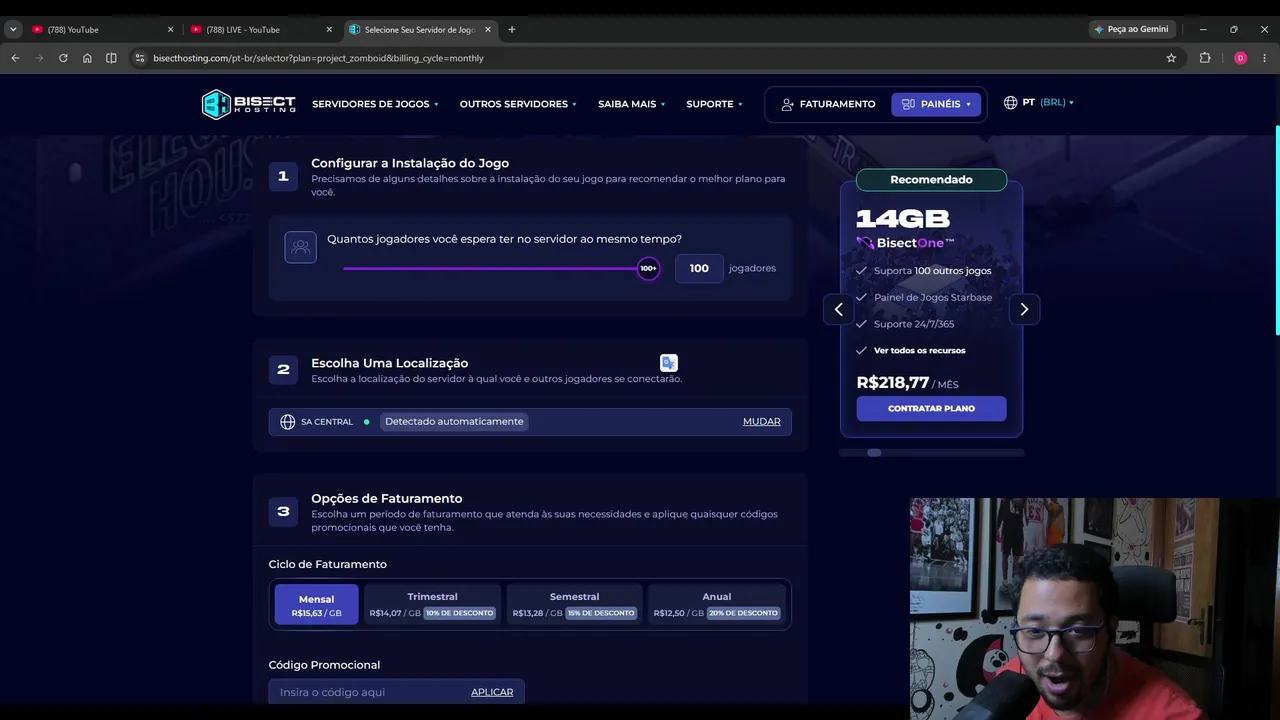Expand the Suporte menu

(x=714, y=104)
